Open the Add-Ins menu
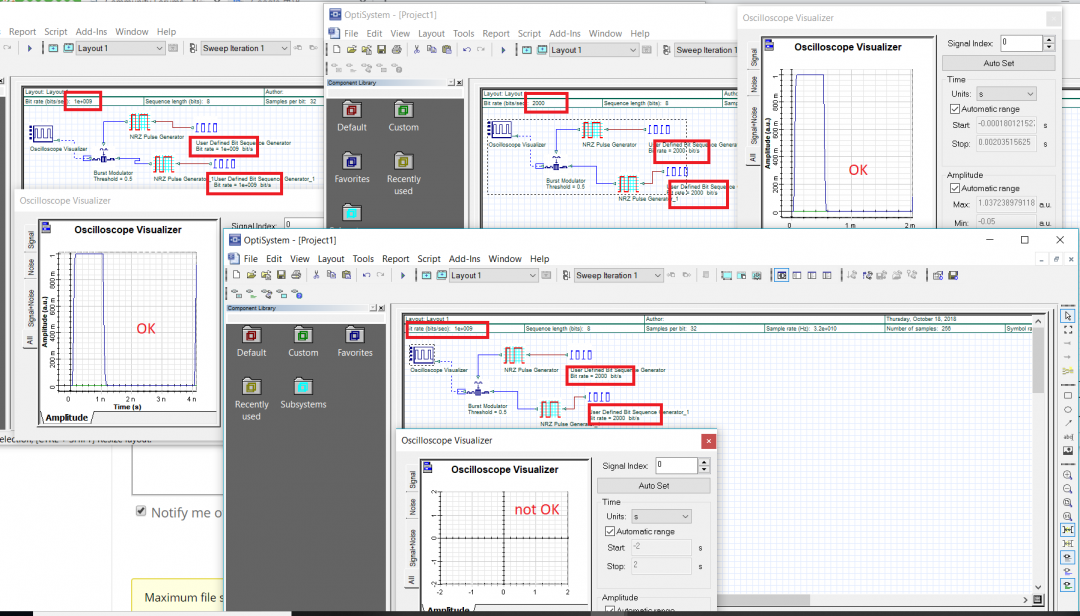The image size is (1080, 616). [x=466, y=259]
